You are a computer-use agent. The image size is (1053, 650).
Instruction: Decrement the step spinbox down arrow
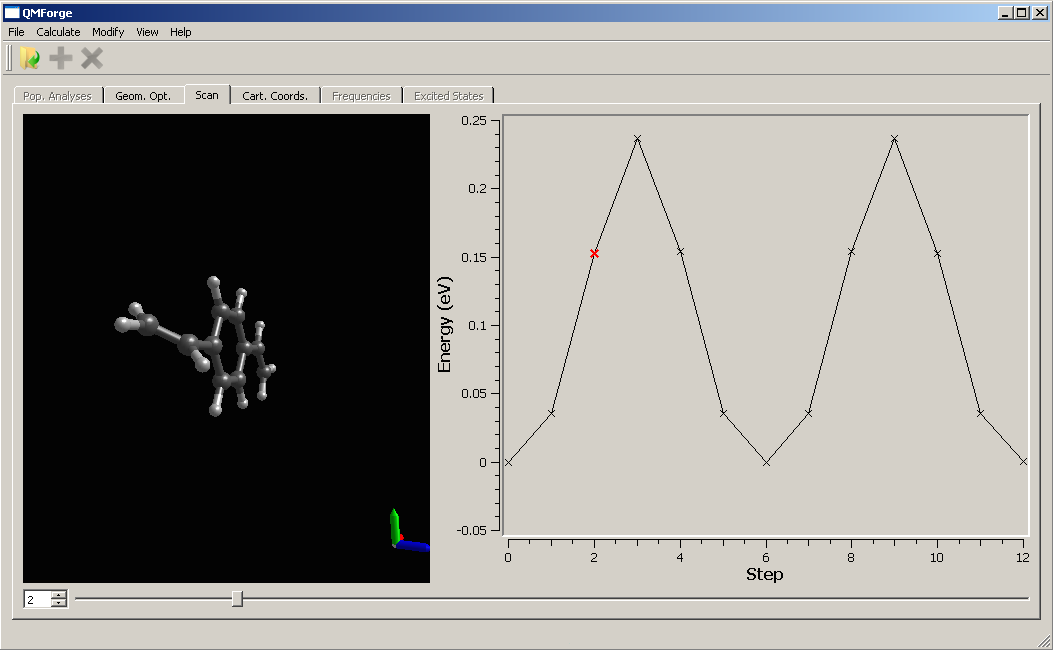pos(59,603)
